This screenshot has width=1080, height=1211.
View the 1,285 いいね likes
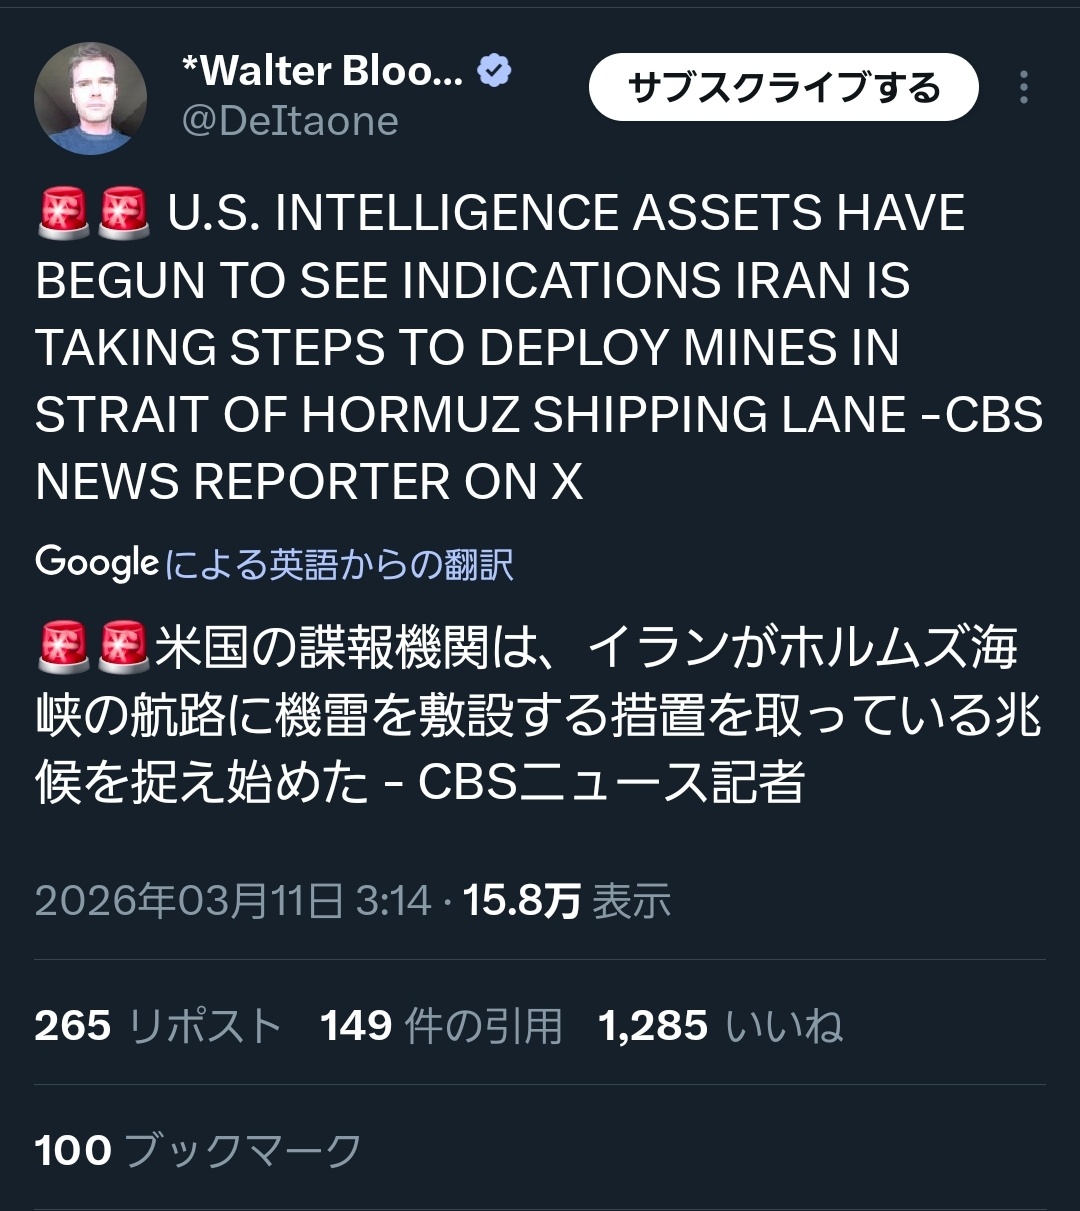tap(720, 1026)
